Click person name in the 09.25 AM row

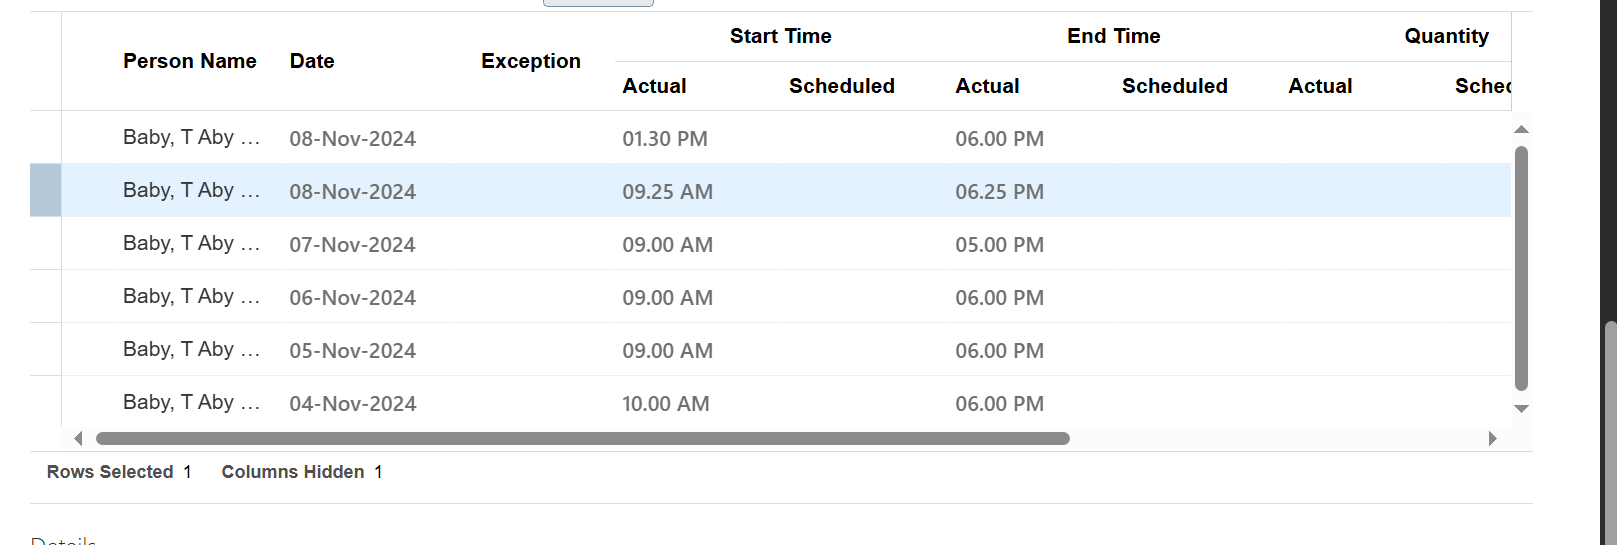coord(191,190)
